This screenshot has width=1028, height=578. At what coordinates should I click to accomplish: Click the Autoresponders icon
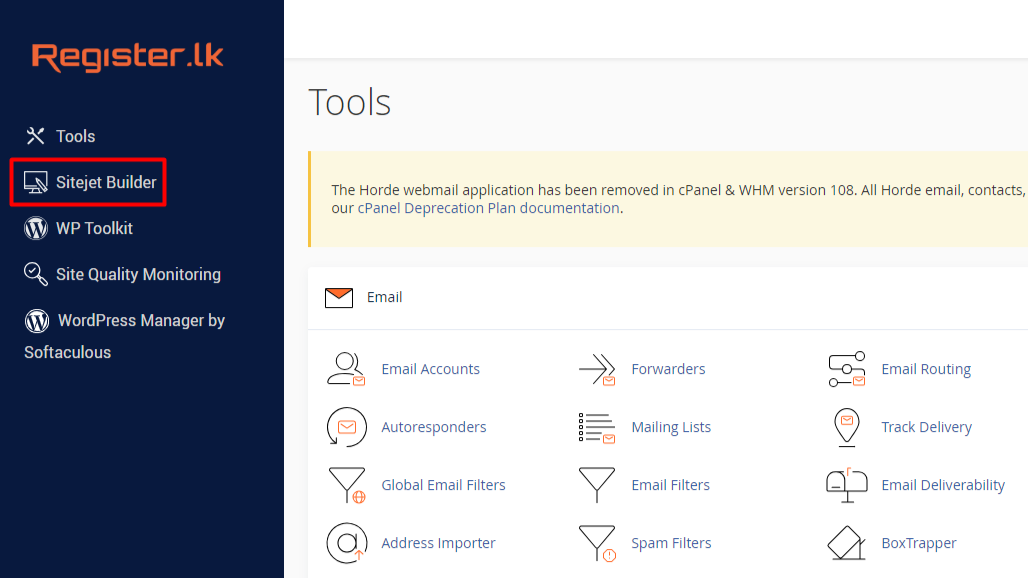coord(346,427)
